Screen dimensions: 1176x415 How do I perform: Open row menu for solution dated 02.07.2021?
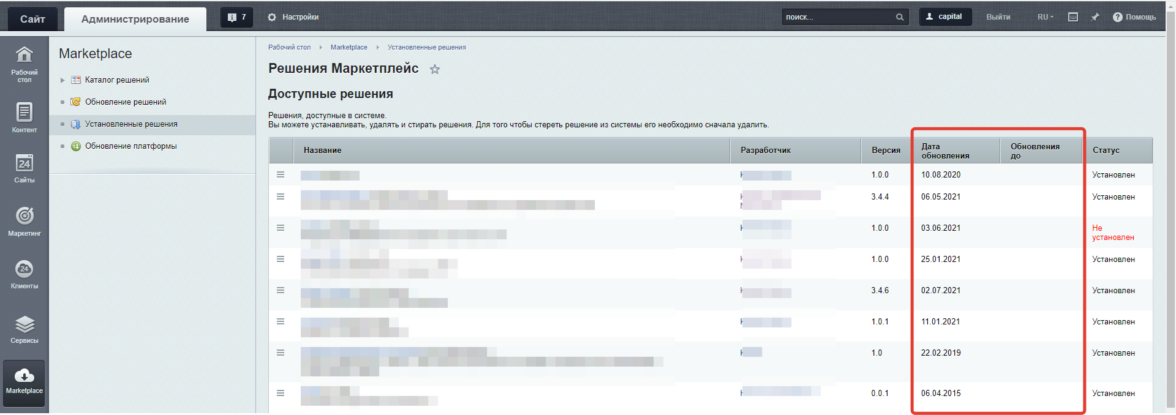click(x=280, y=290)
